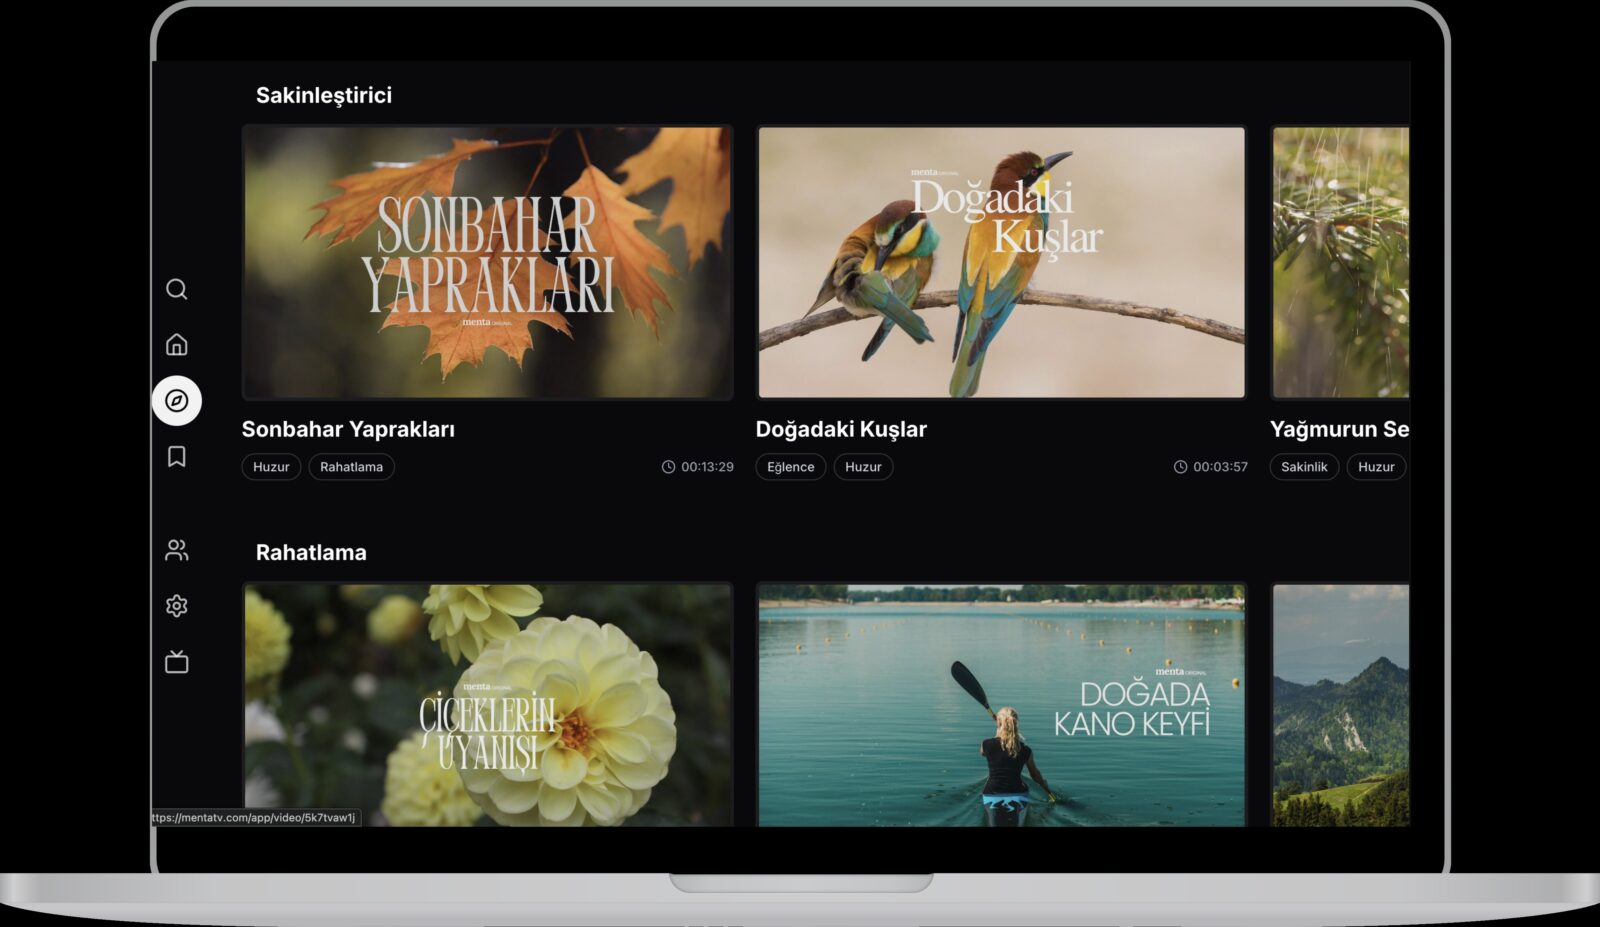Open the partially visible Yağmurun Sesi thumbnail

tap(1340, 262)
